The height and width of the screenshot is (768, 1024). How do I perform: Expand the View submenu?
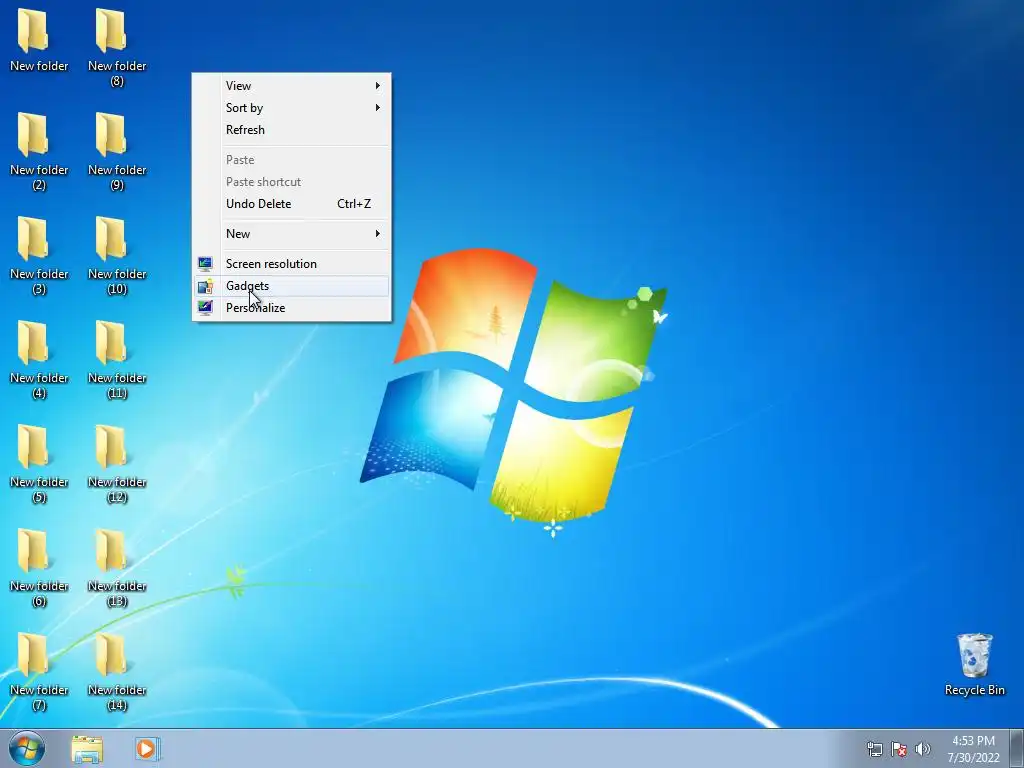[x=292, y=86]
